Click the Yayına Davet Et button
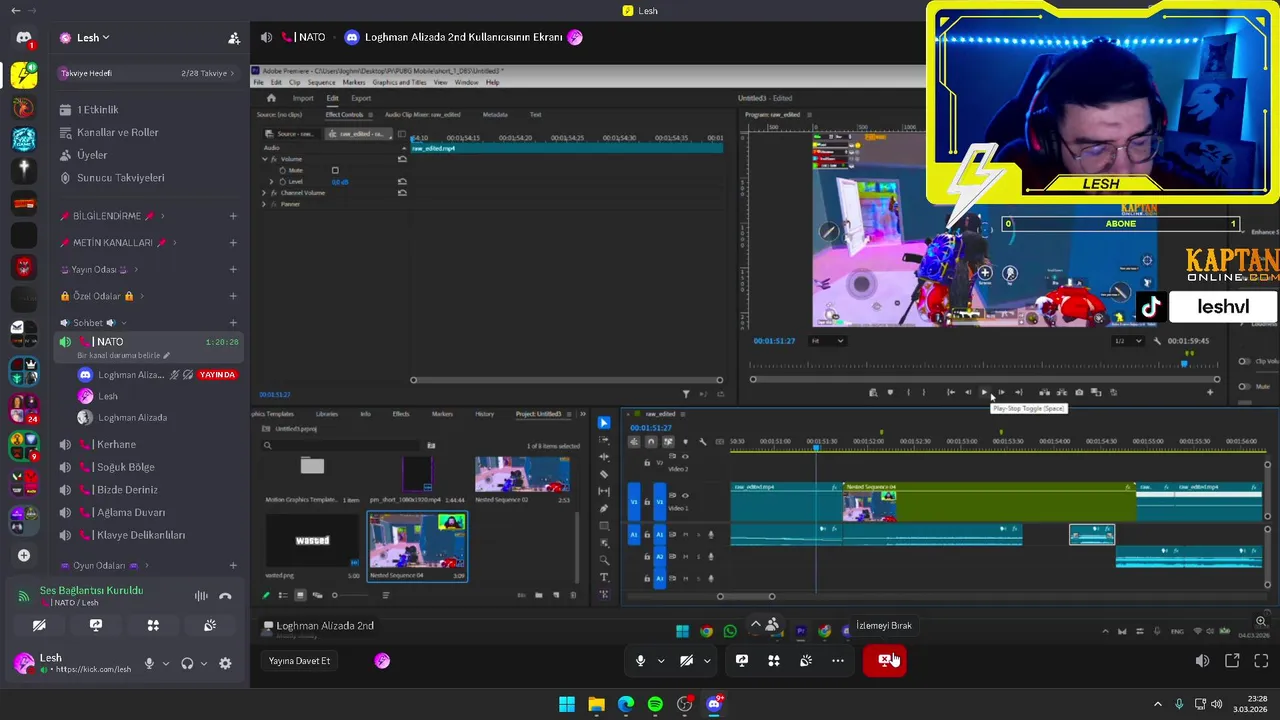Screen dimensions: 1280x720 tap(299, 660)
